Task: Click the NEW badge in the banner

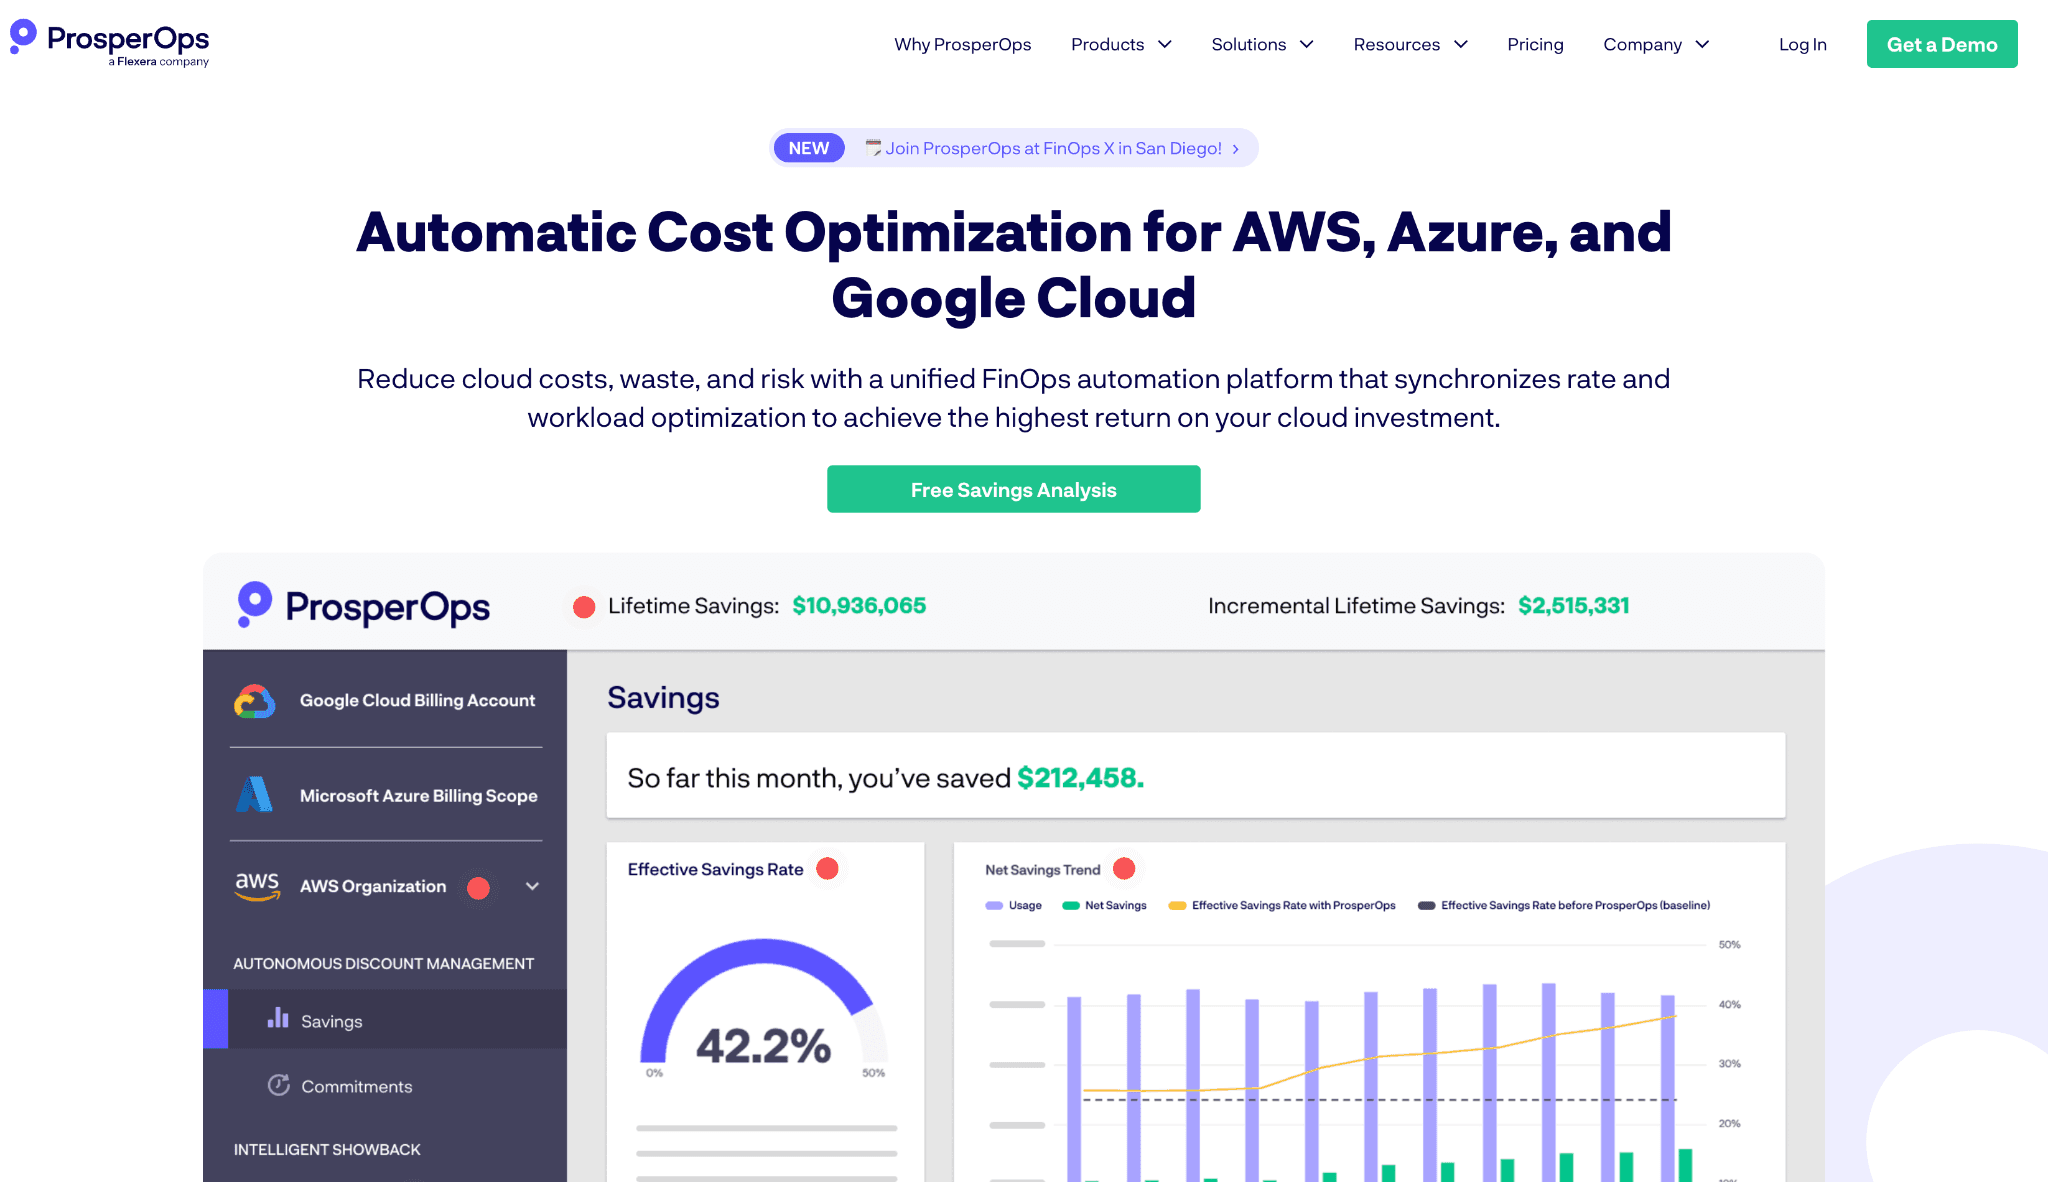Action: click(809, 148)
